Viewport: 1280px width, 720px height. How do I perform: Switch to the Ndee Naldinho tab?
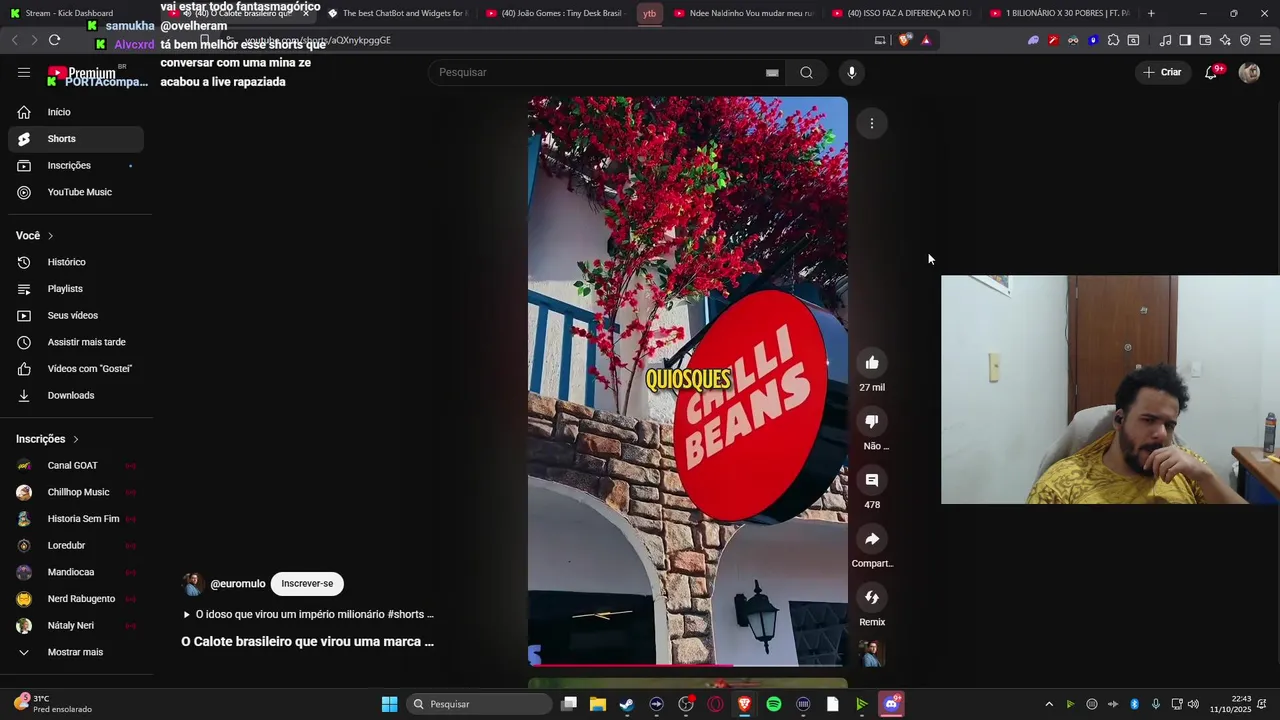(x=744, y=13)
